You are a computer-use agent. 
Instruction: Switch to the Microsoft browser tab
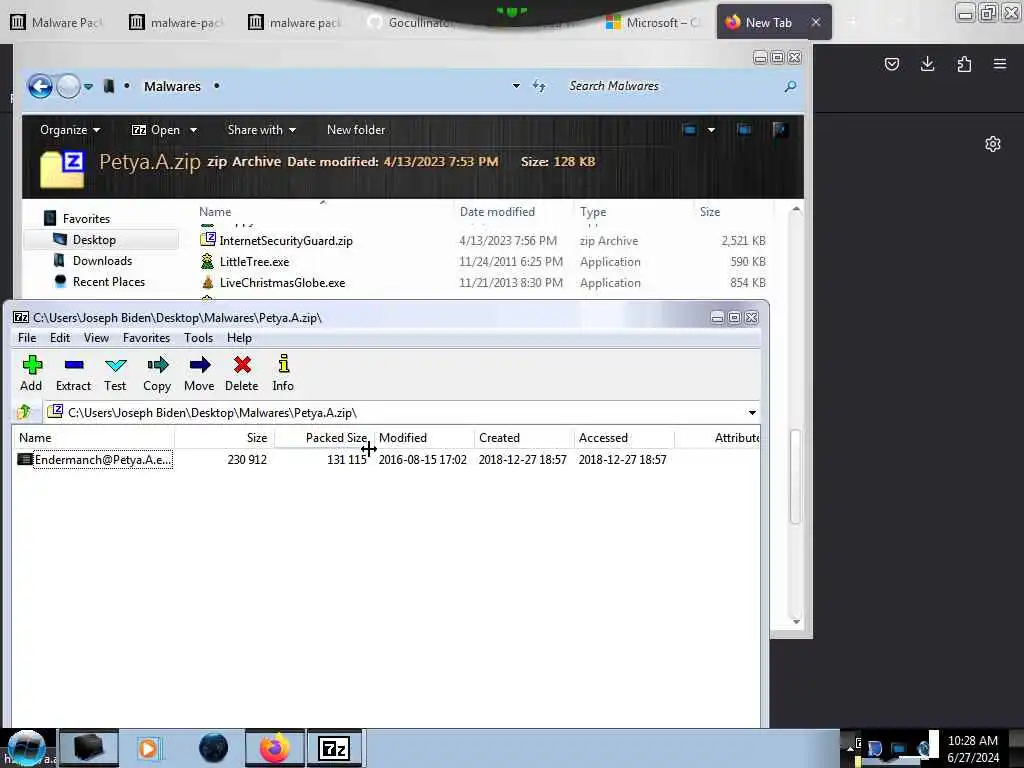(x=655, y=23)
